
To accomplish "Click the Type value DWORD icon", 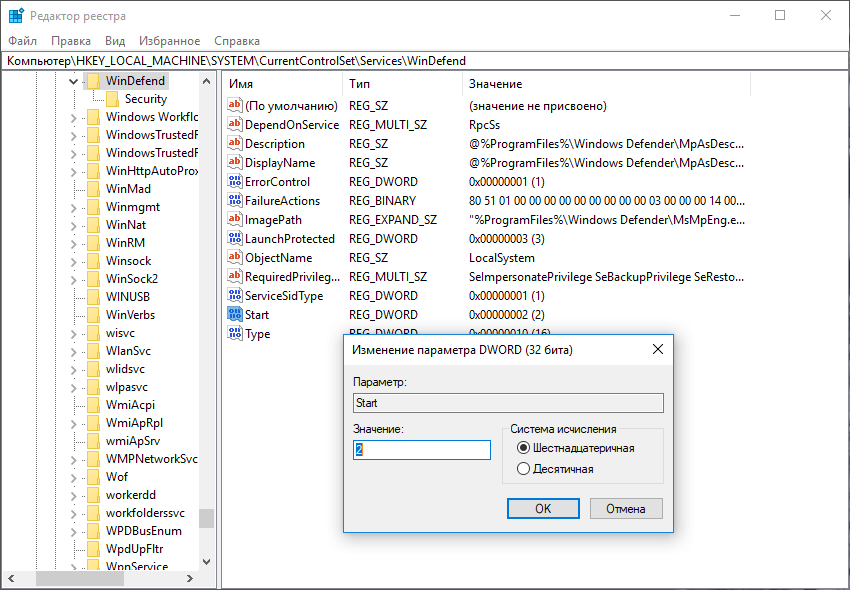I will click(x=235, y=333).
